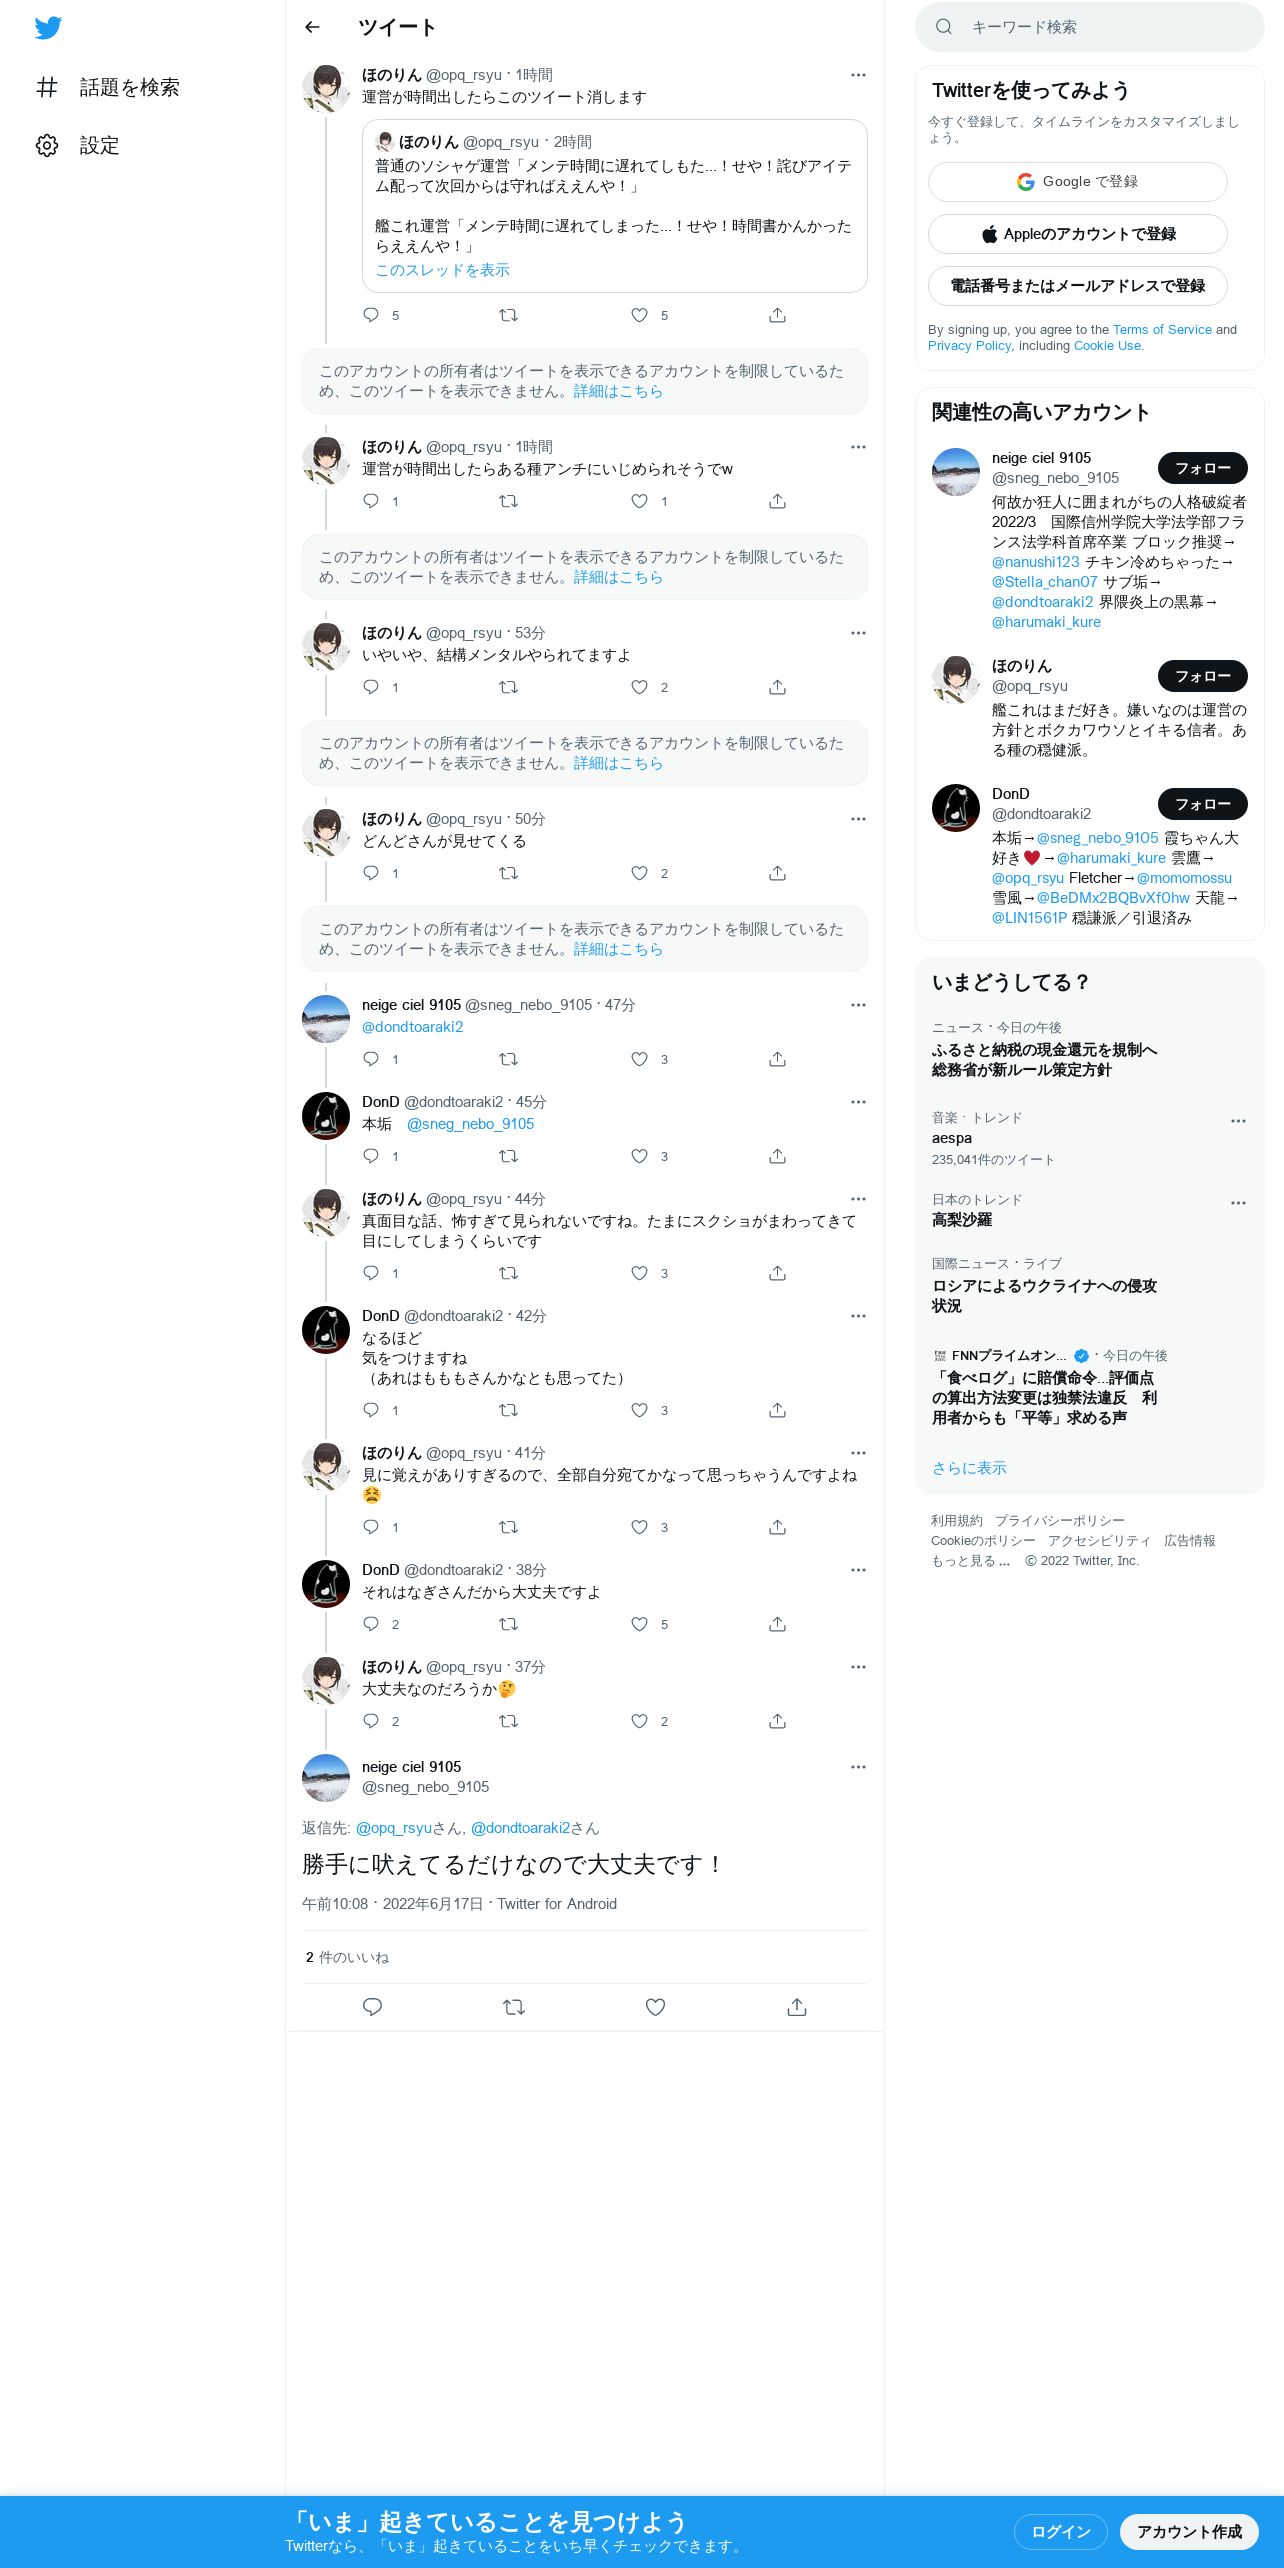The height and width of the screenshot is (2568, 1284).
Task: Open more options for the aespa trend
Action: pyautogui.click(x=1238, y=1121)
